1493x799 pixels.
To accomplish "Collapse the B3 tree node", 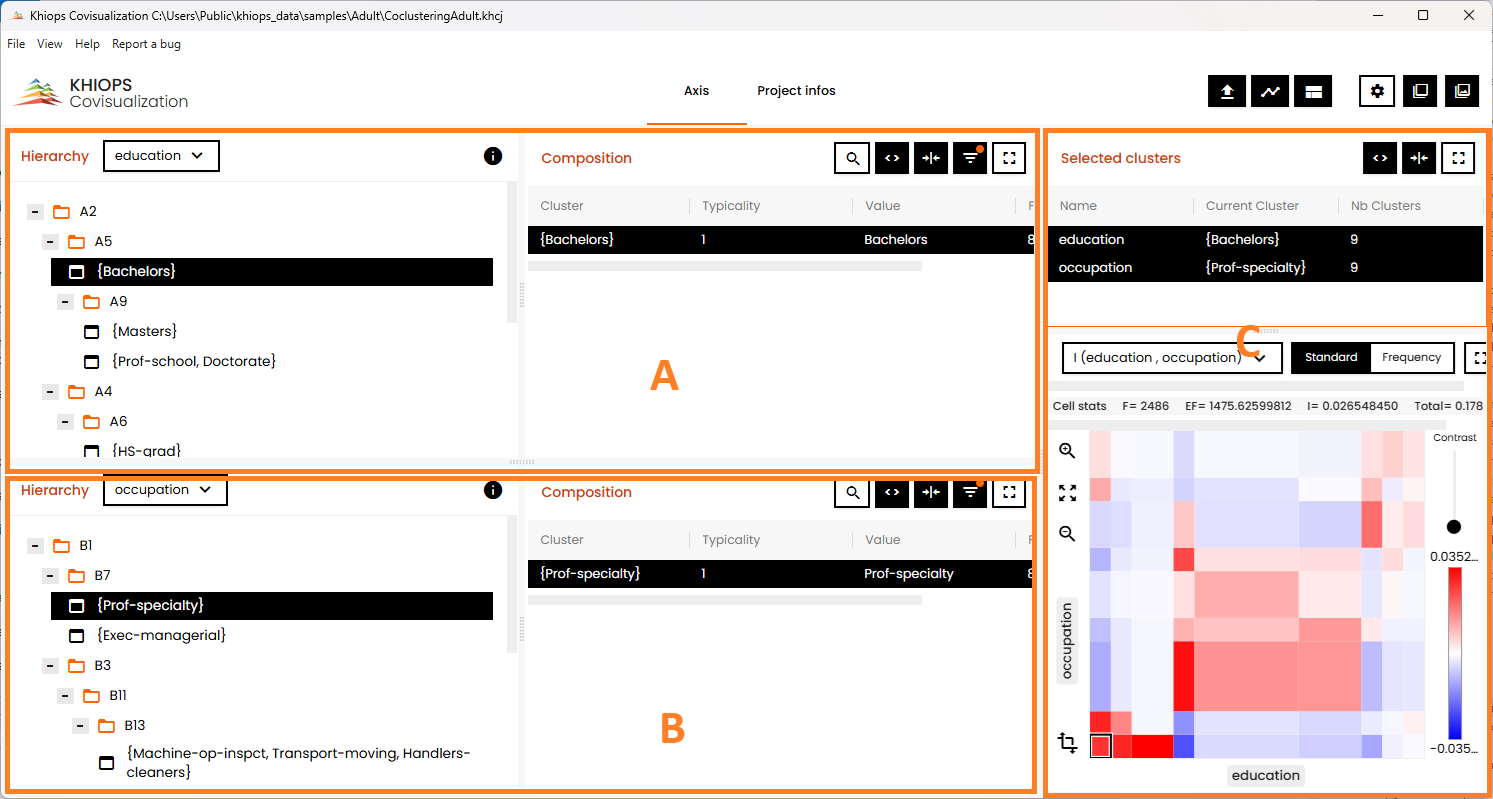I will [x=50, y=666].
